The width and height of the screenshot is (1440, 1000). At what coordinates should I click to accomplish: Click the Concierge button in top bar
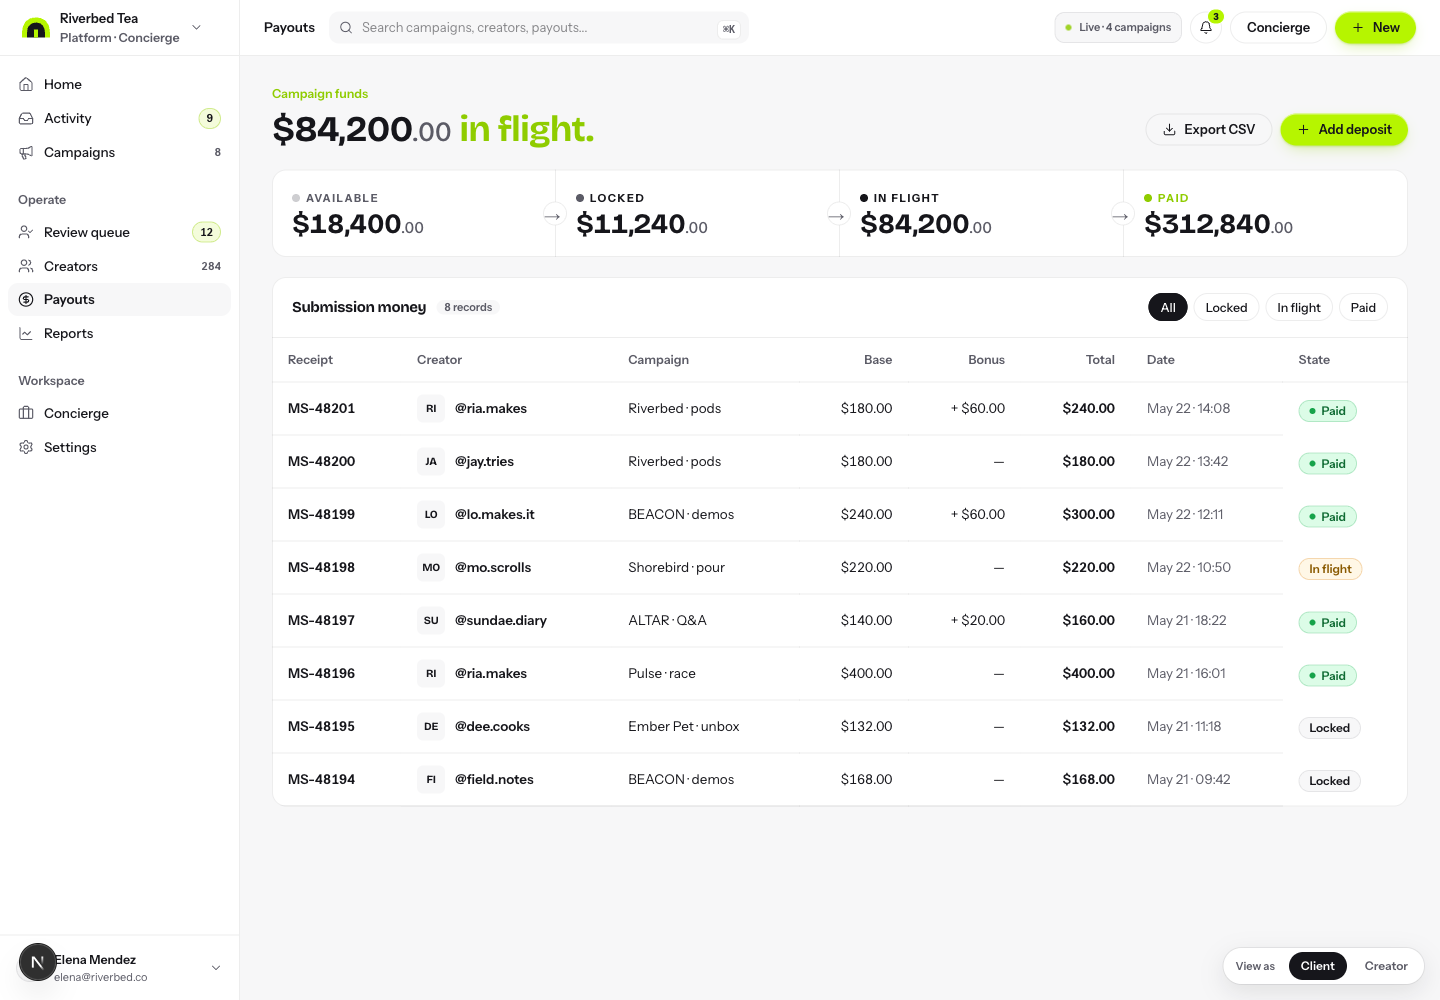(1278, 28)
